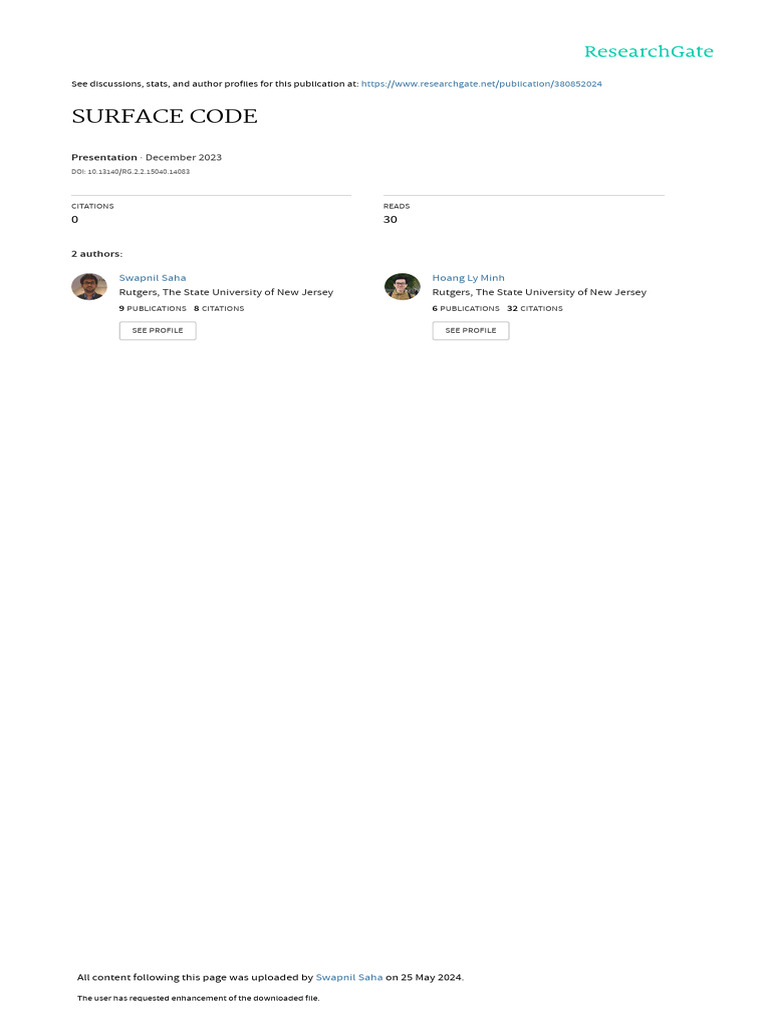
Task: Click the Presentation type label
Action: pyautogui.click(x=104, y=157)
